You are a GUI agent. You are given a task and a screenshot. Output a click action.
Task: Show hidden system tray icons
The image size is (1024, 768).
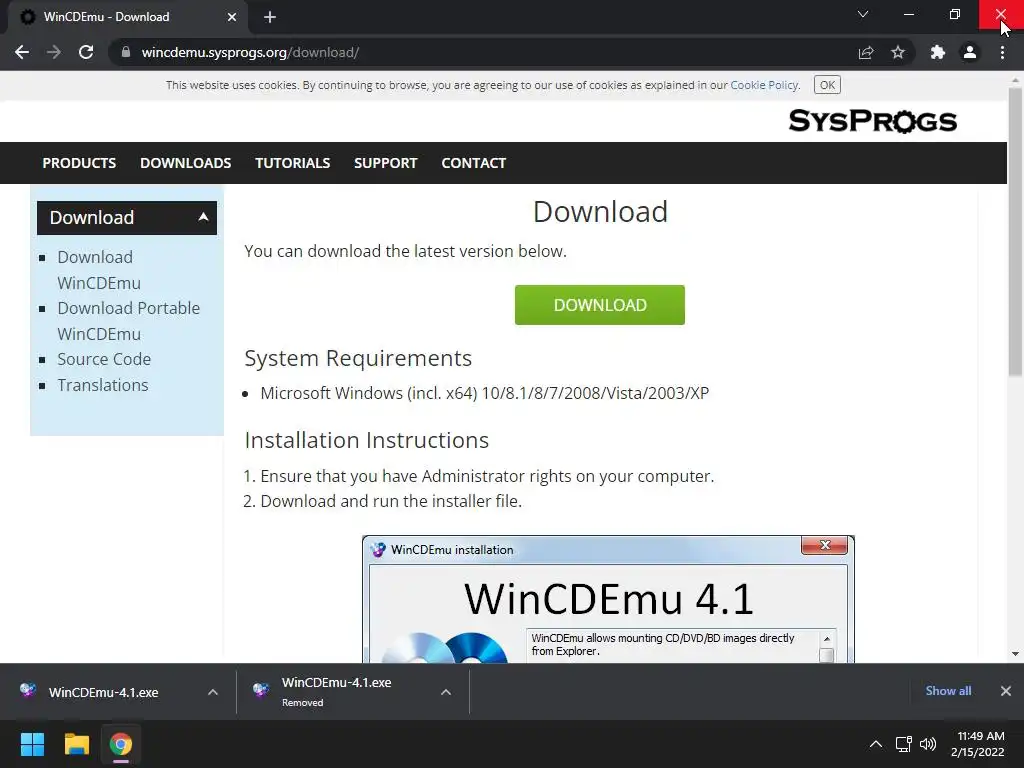tap(876, 744)
